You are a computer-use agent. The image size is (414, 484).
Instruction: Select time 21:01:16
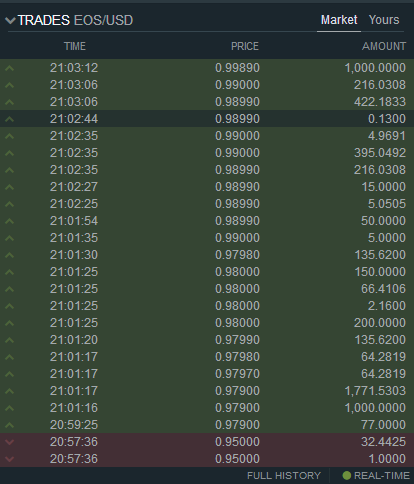(74, 408)
